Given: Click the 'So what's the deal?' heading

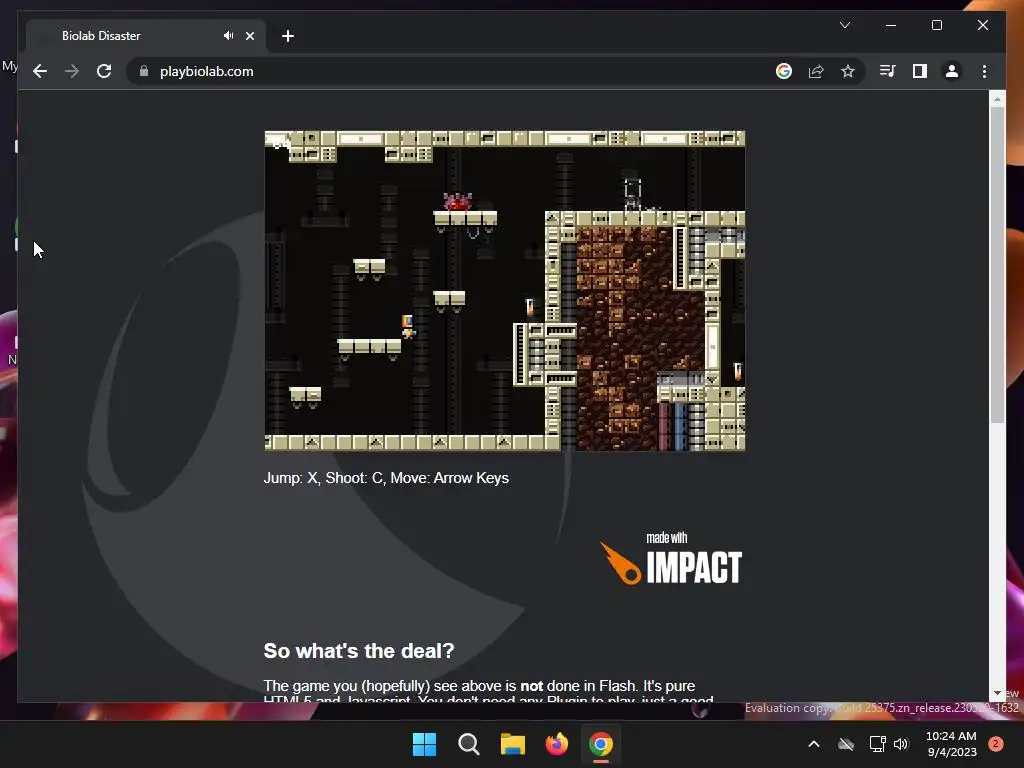Looking at the screenshot, I should (x=359, y=650).
